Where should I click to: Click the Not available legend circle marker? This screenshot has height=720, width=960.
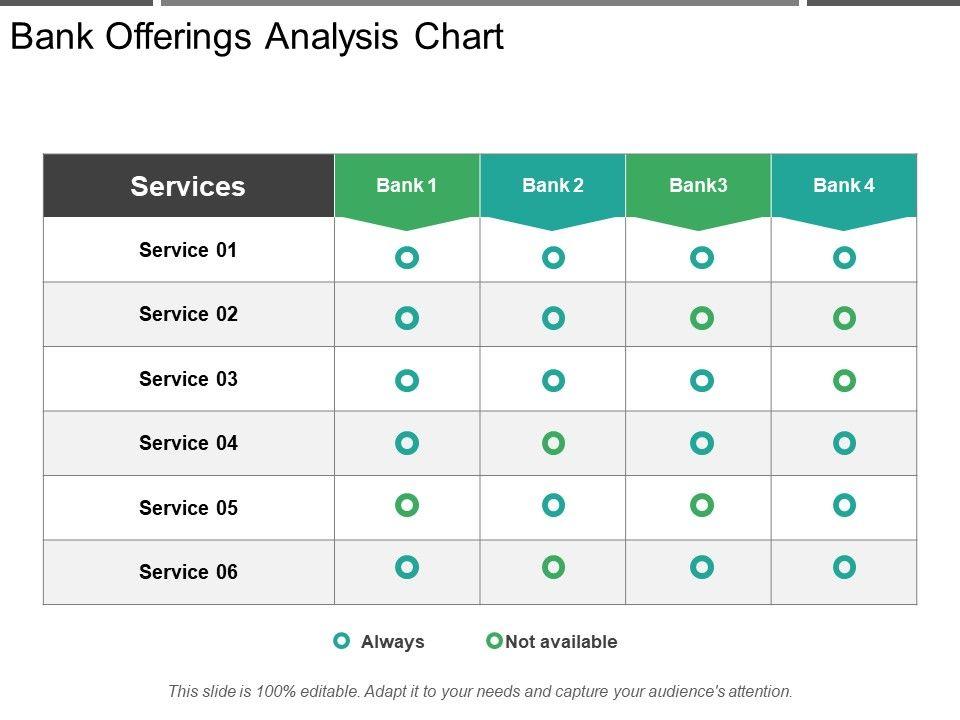494,641
